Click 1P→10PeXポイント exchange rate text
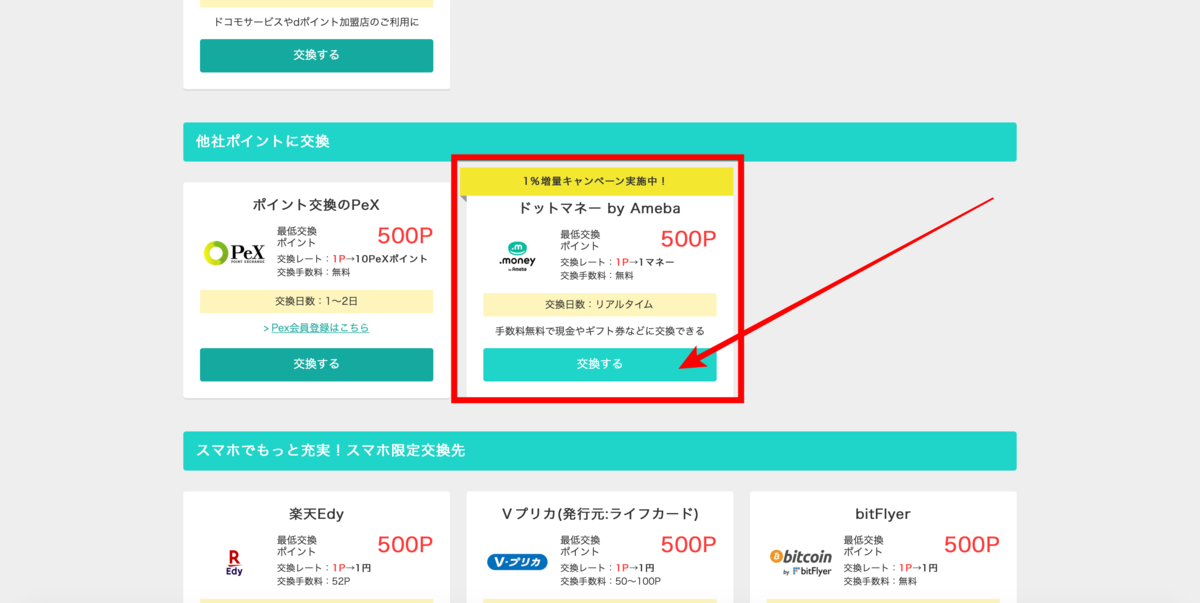Screen dimensions: 1200x603 (380, 259)
